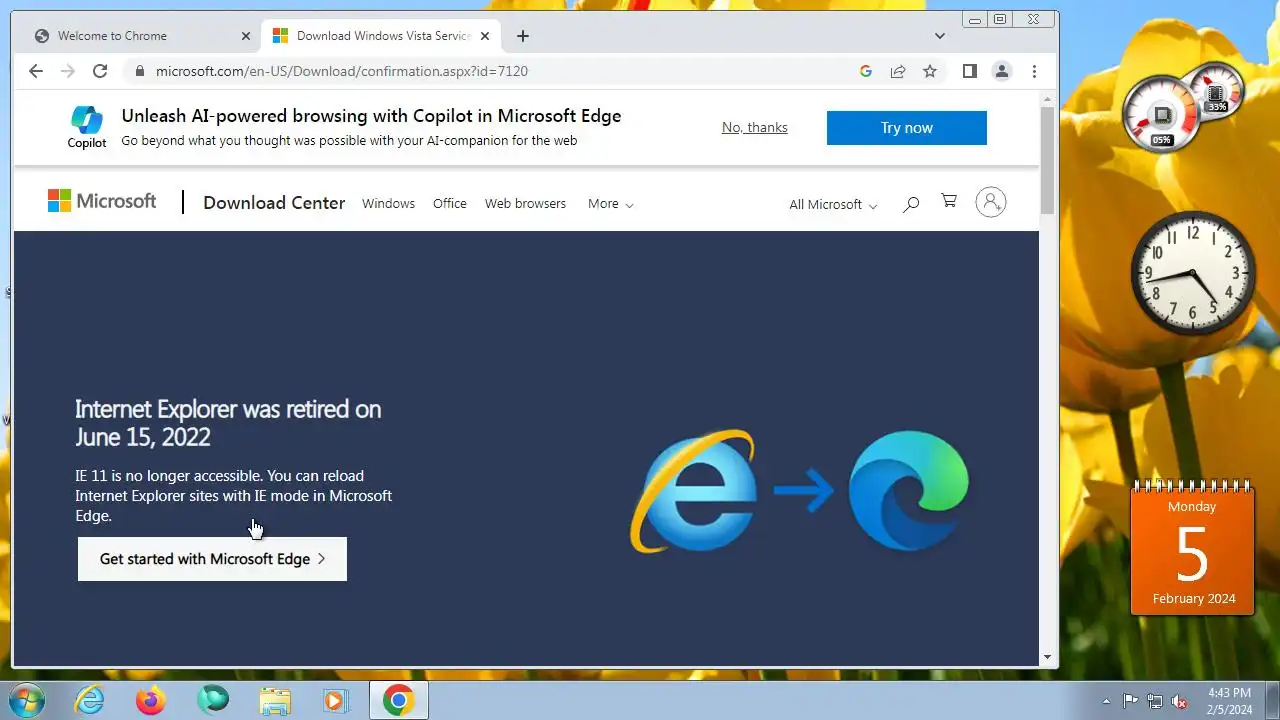Click the CPU meter gadget
The width and height of the screenshot is (1280, 720).
(x=1185, y=107)
